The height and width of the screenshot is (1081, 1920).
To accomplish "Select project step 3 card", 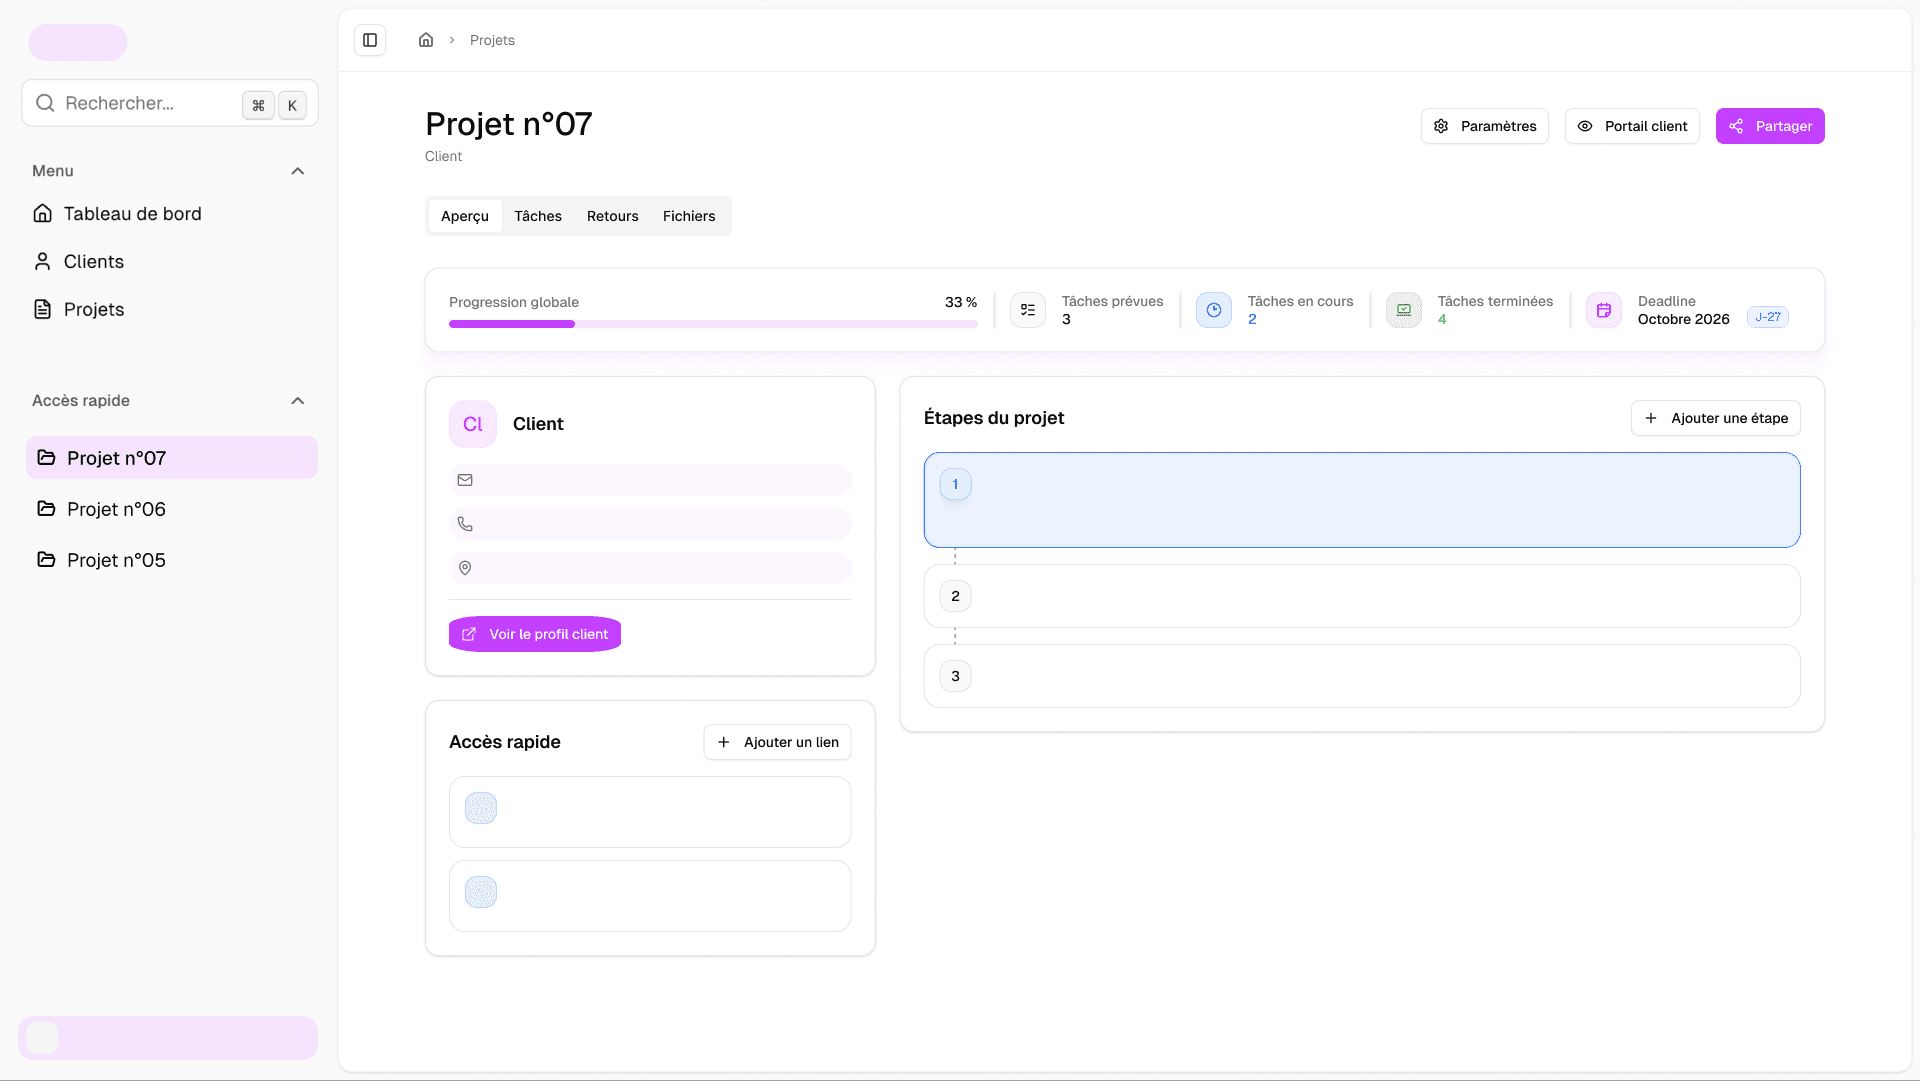I will 1362,676.
